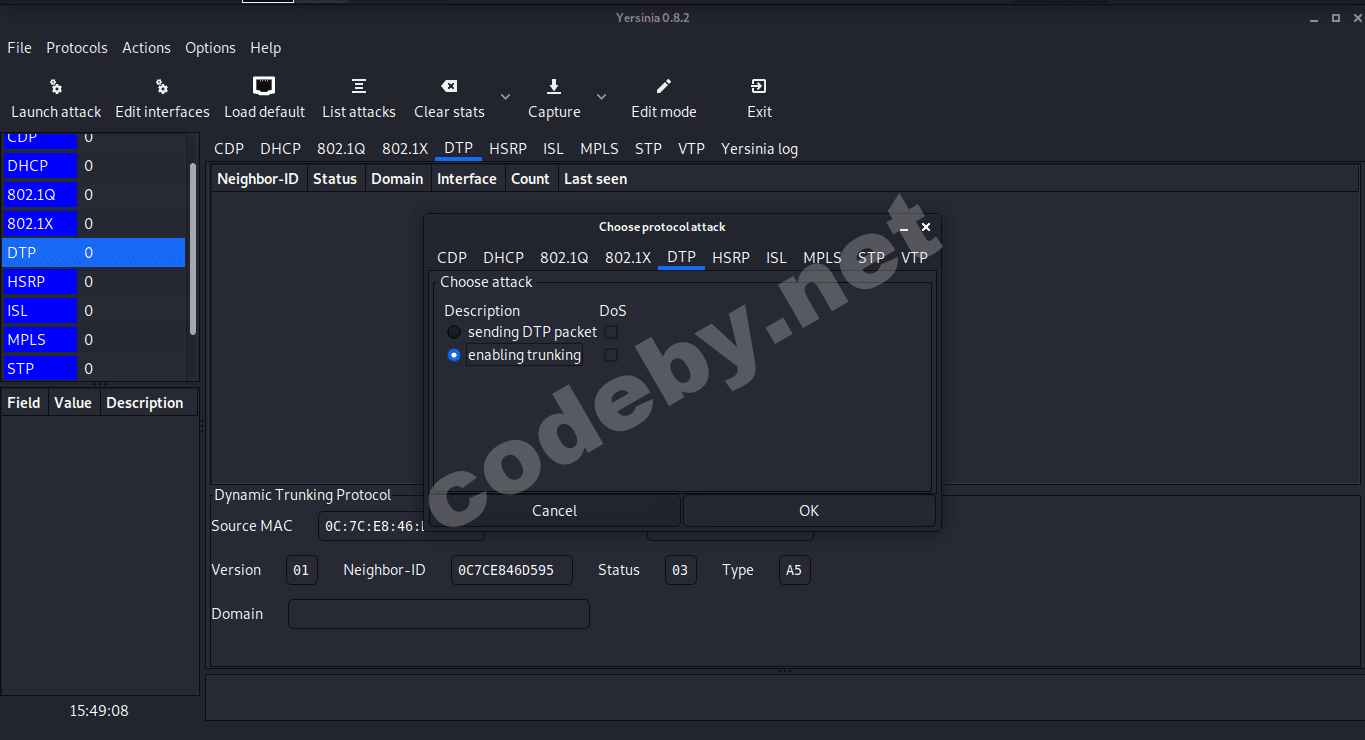Open the File menu

pyautogui.click(x=19, y=48)
